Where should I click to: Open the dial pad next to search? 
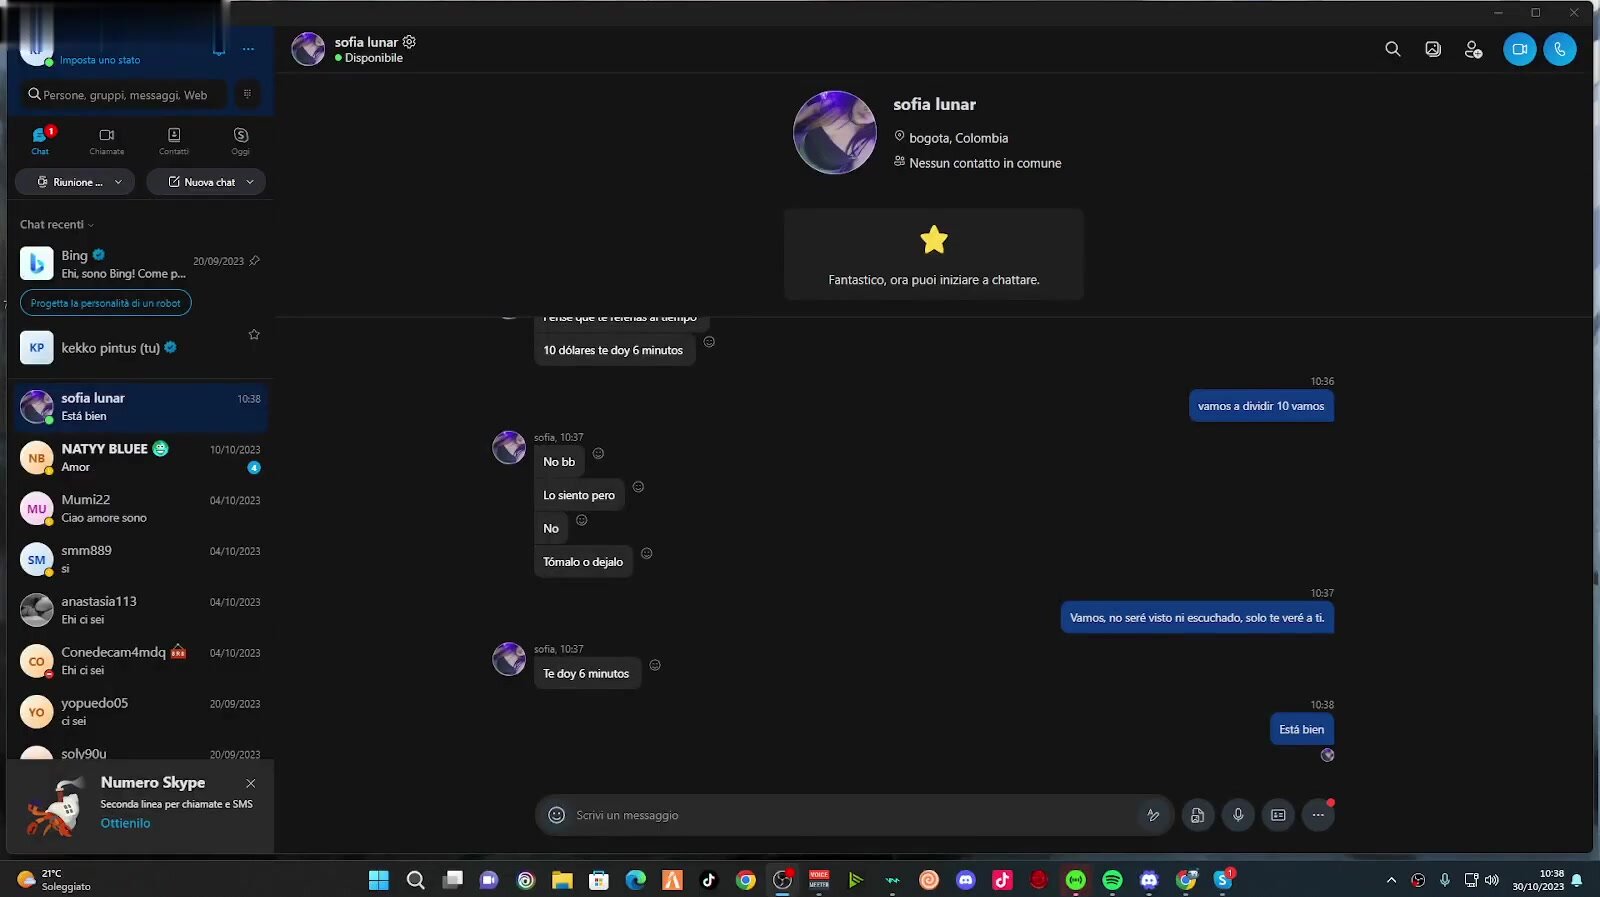tap(247, 94)
